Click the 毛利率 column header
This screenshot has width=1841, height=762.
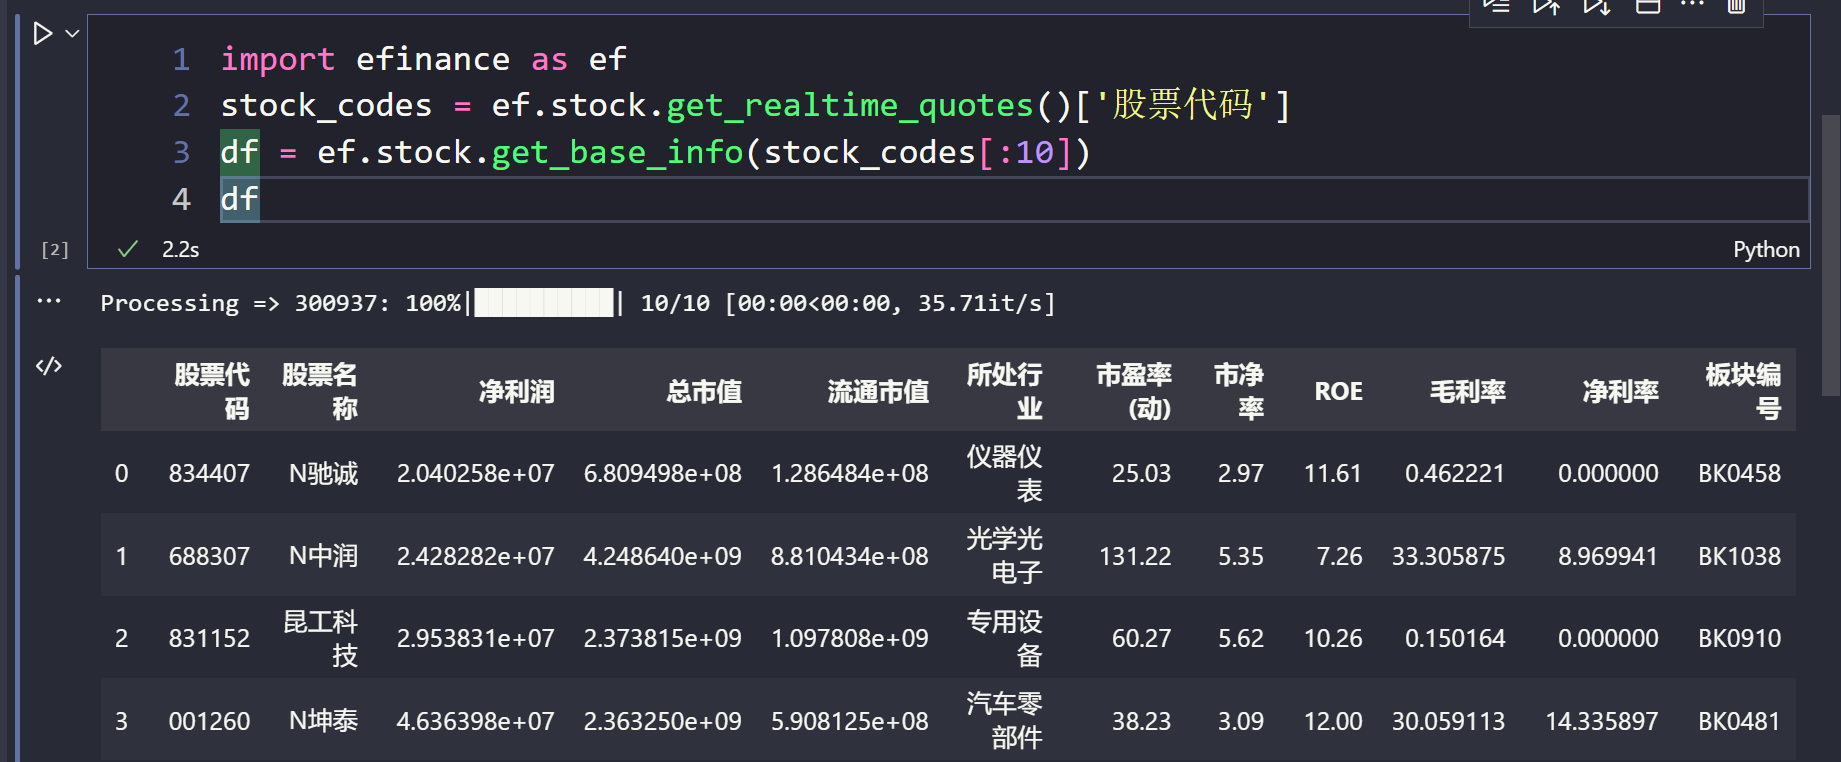pos(1467,392)
